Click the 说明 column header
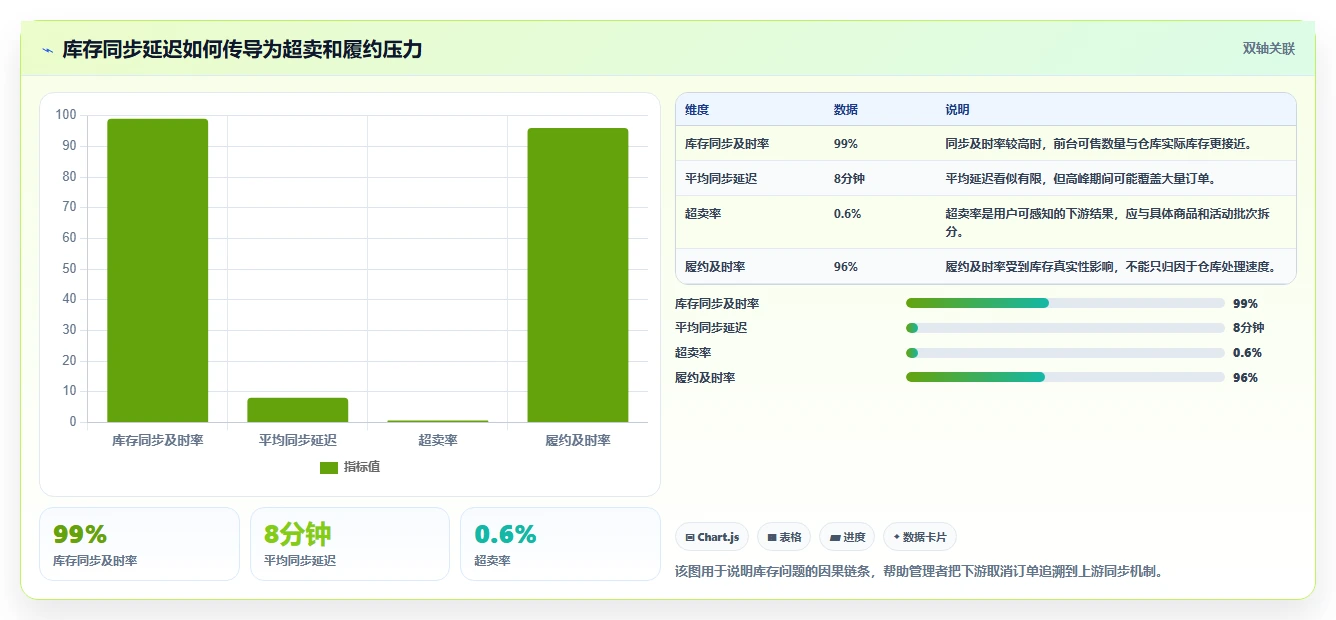 [x=957, y=110]
